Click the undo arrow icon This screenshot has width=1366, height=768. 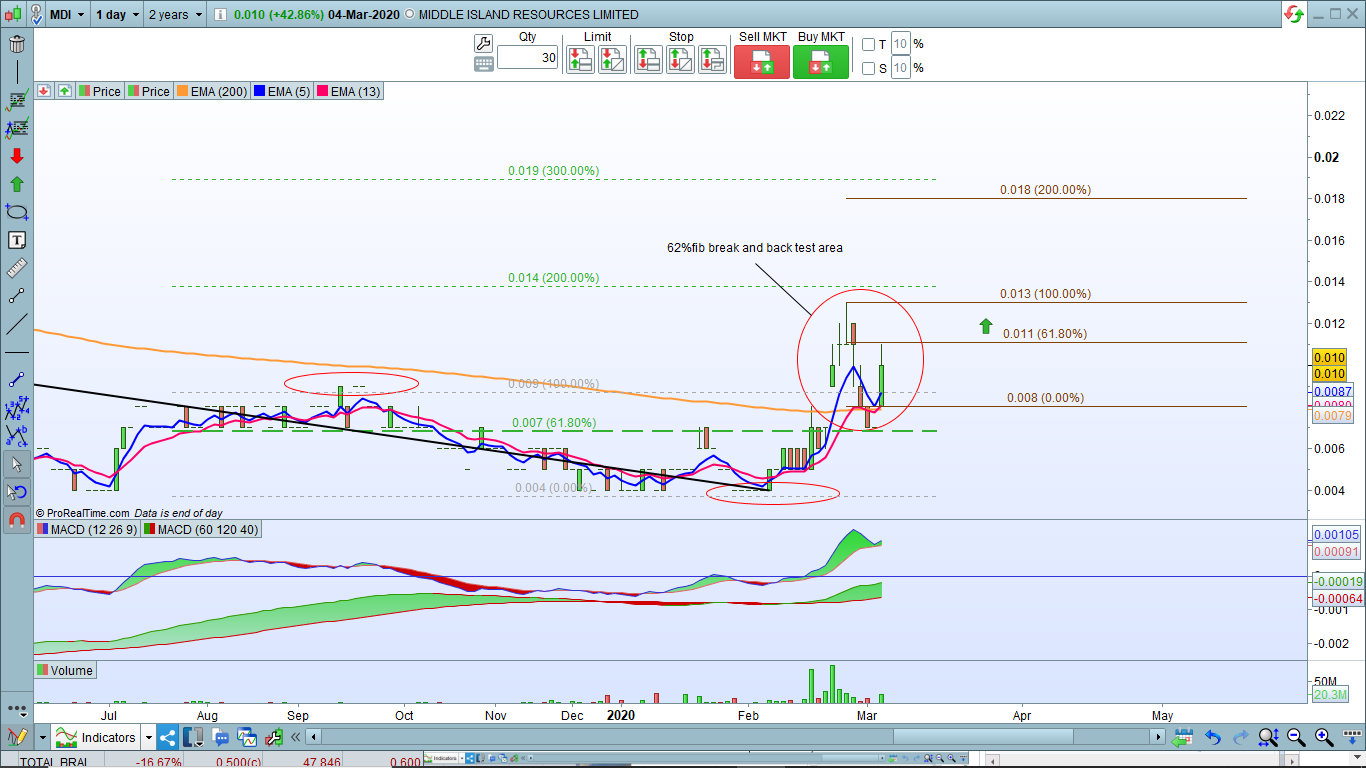pos(1213,737)
